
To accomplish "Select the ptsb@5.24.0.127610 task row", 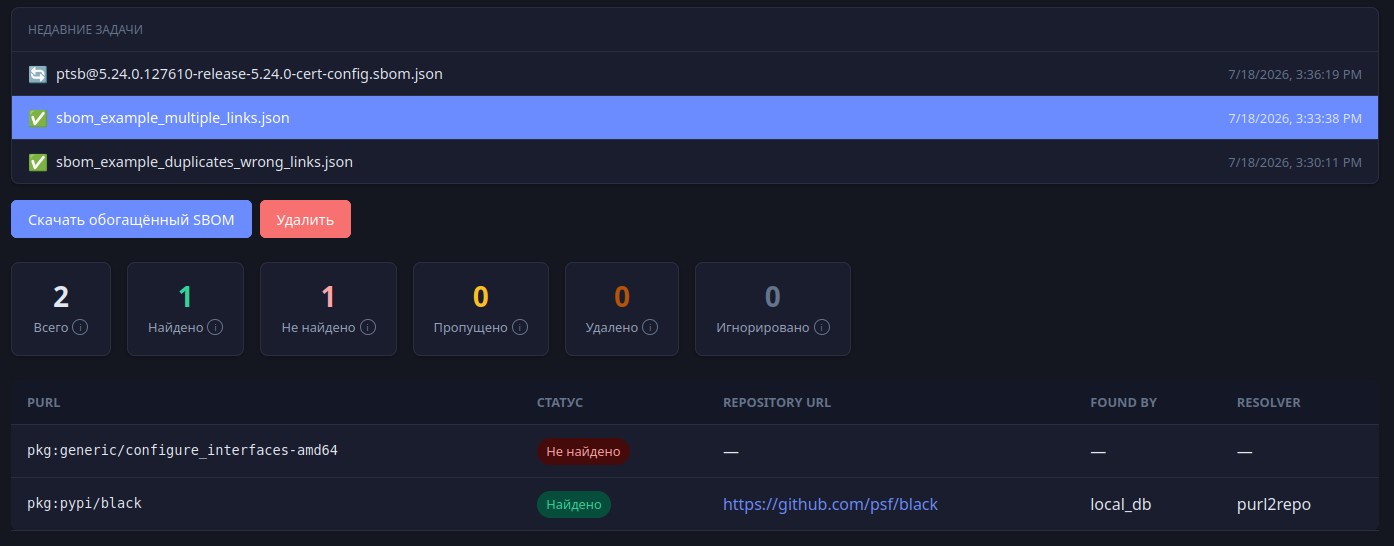I will click(x=695, y=74).
